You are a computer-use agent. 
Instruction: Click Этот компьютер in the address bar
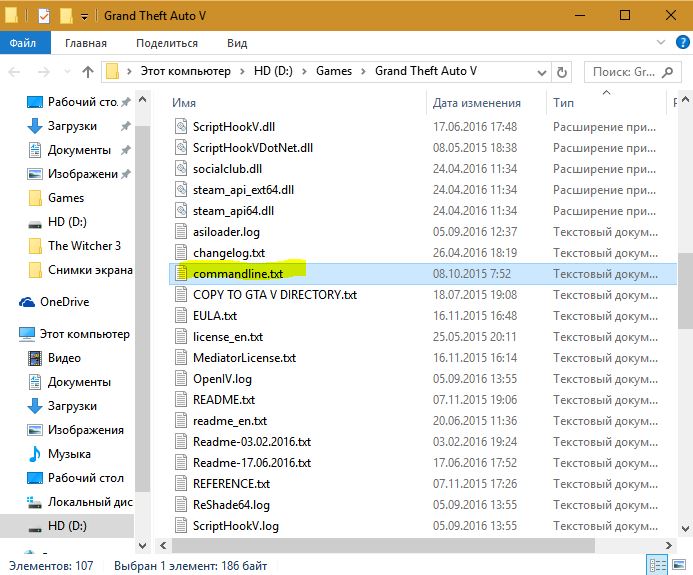(186, 71)
